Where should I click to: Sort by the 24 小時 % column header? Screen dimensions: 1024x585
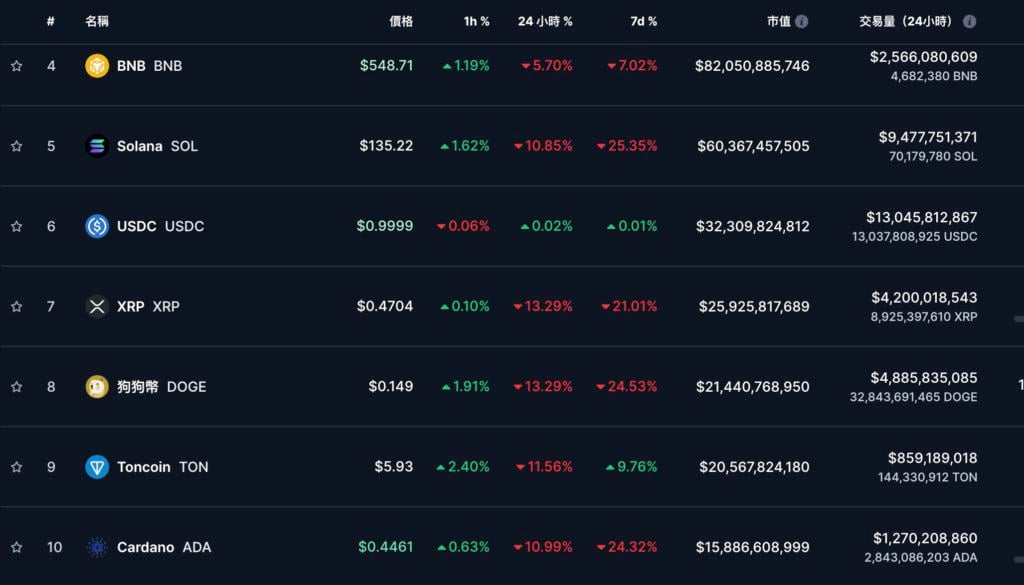[545, 21]
